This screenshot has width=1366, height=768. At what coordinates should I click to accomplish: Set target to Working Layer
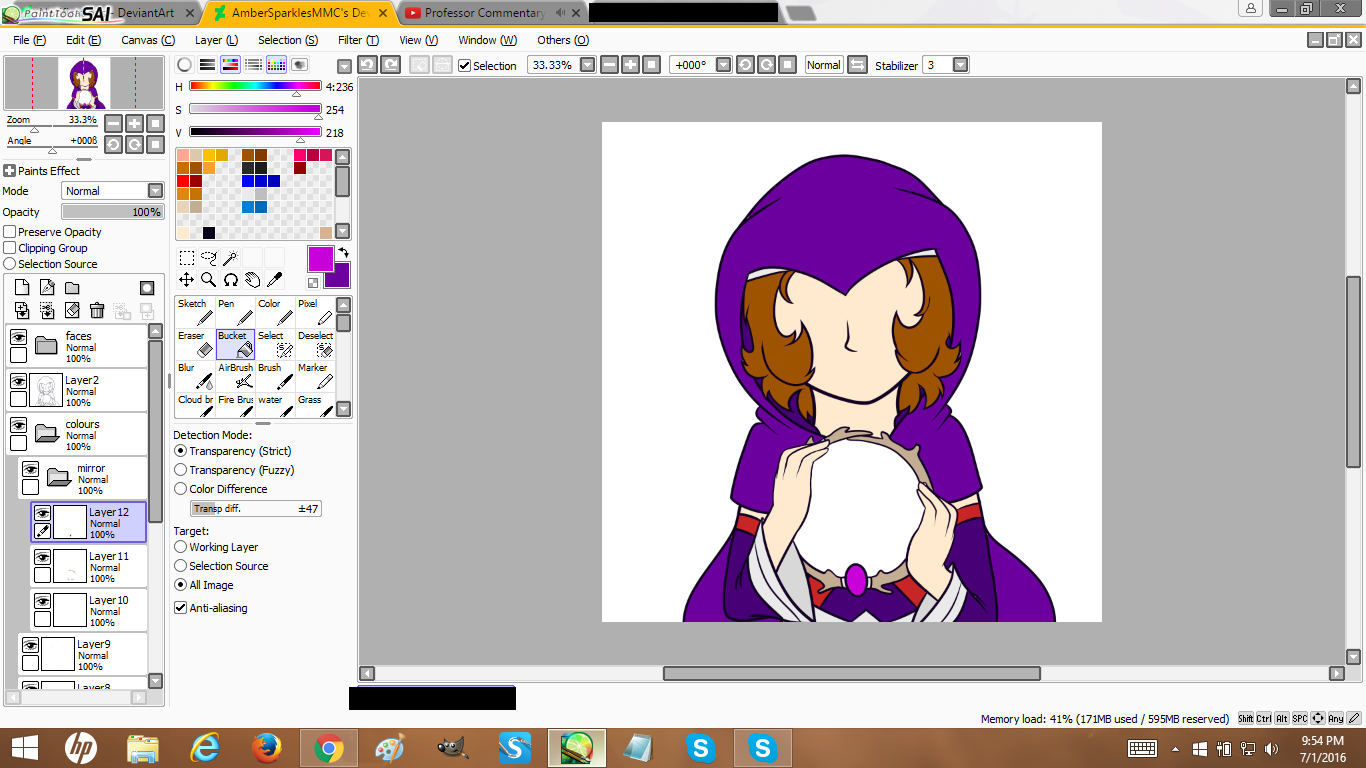point(181,547)
